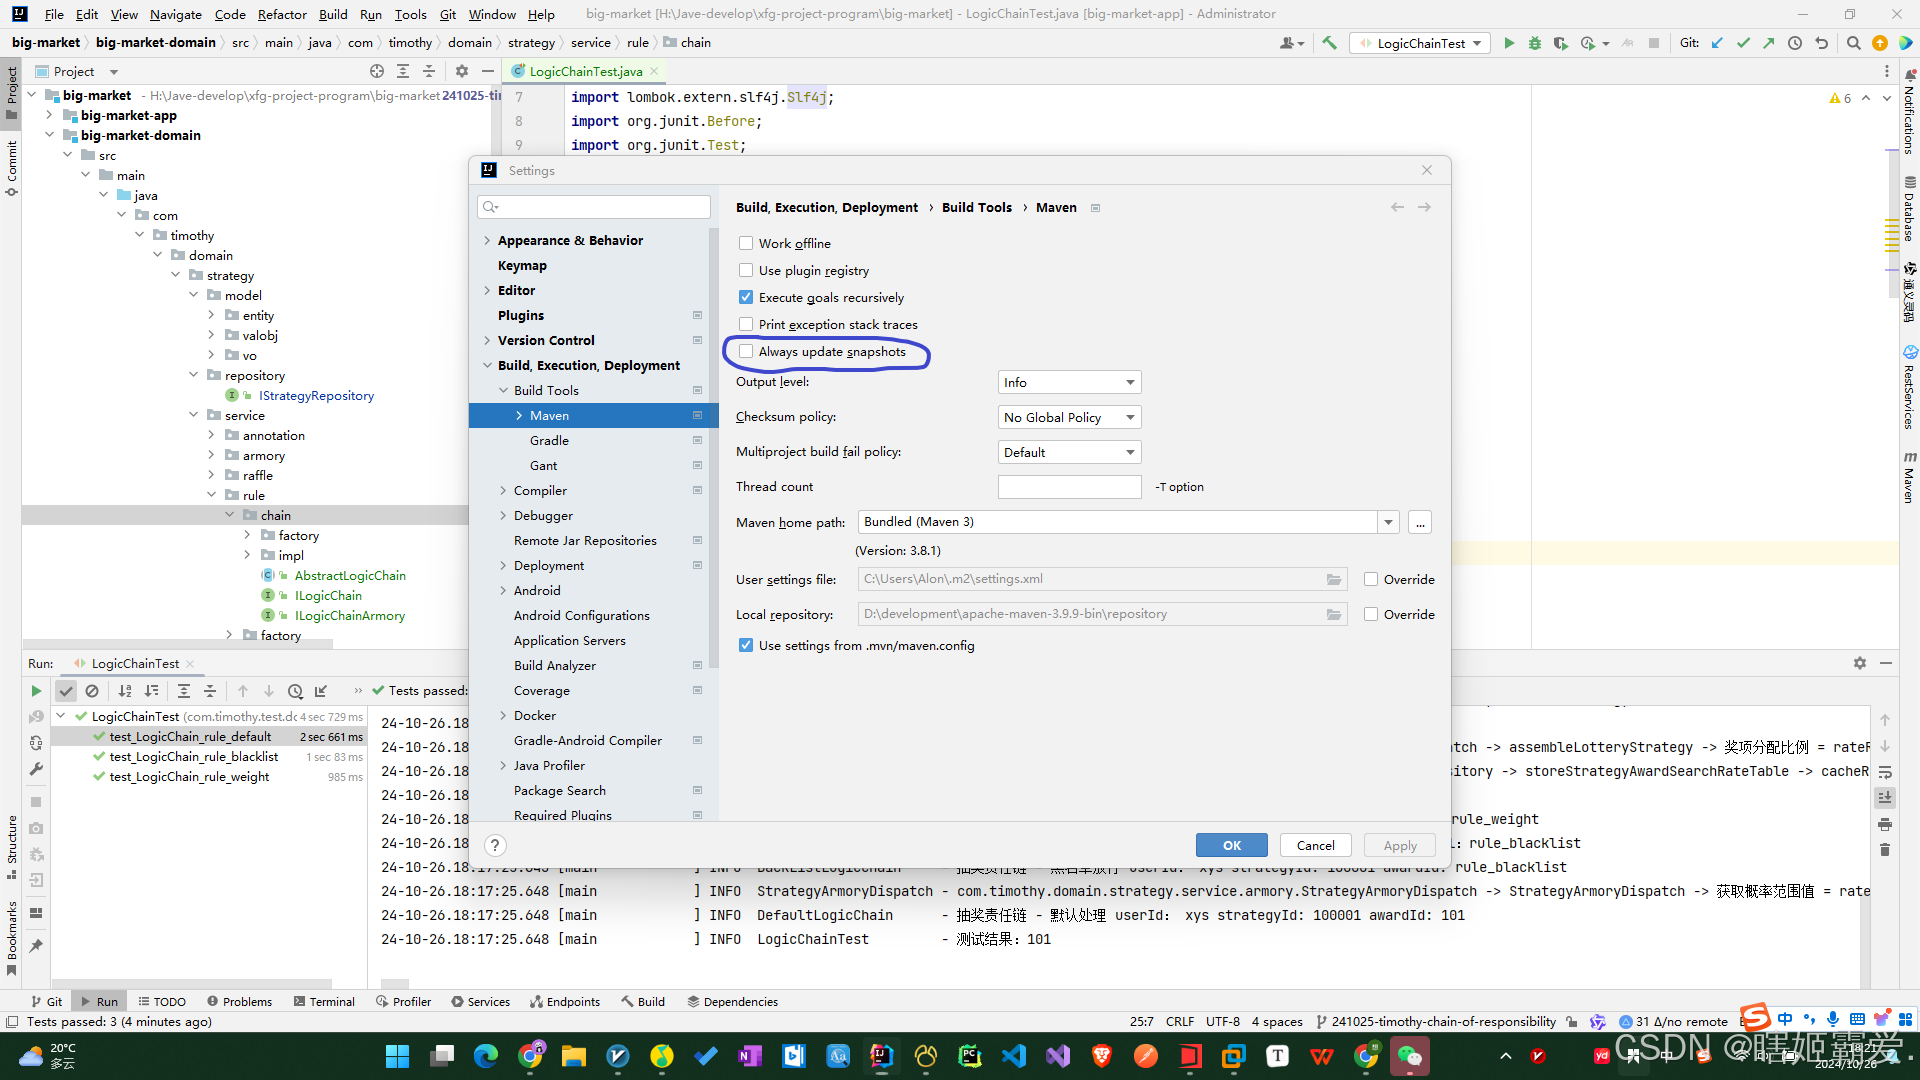Open the Refactor menu
The image size is (1920, 1080).
281,14
